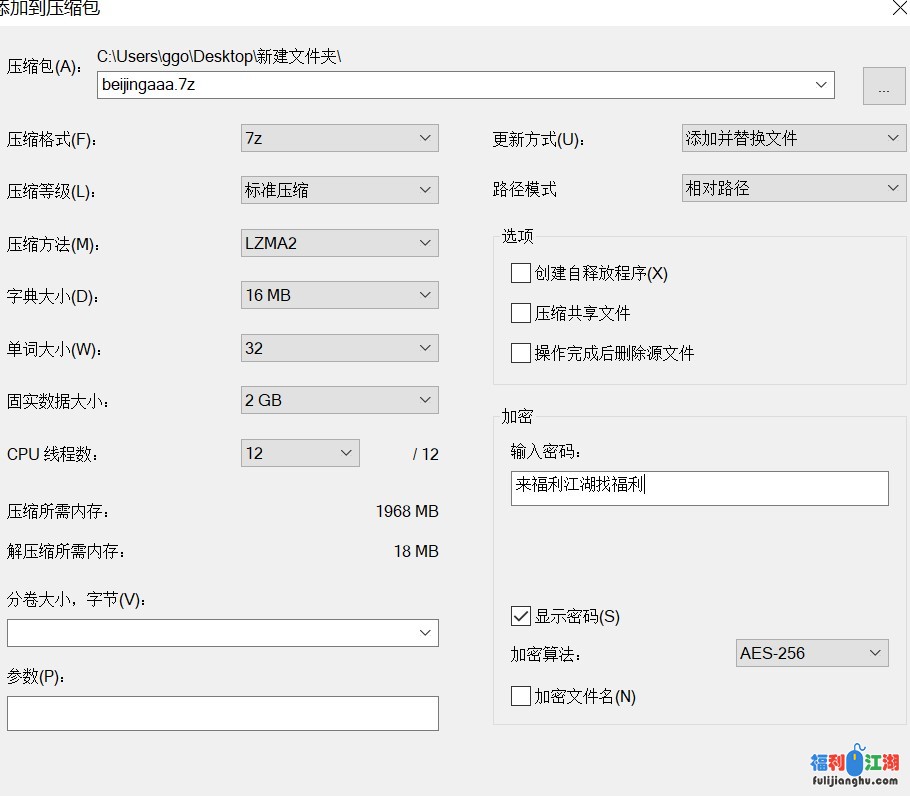Click the browse button next to archive name
Image resolution: width=910 pixels, height=796 pixels.
click(x=883, y=87)
